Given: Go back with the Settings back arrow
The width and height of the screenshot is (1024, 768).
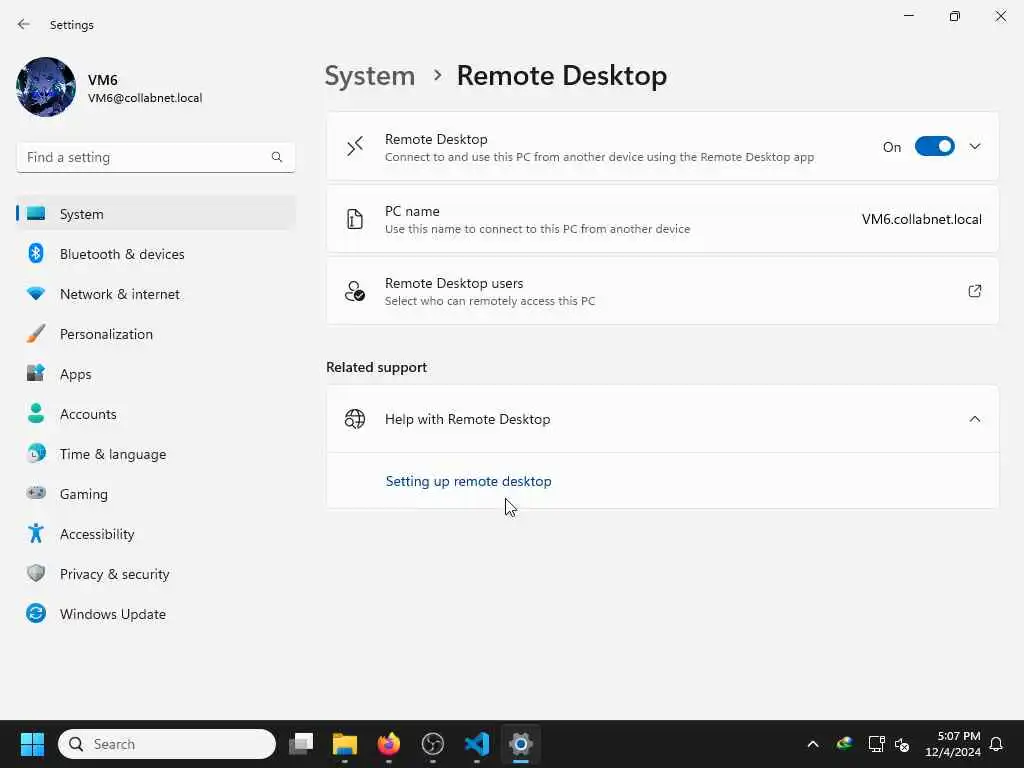Looking at the screenshot, I should [24, 25].
